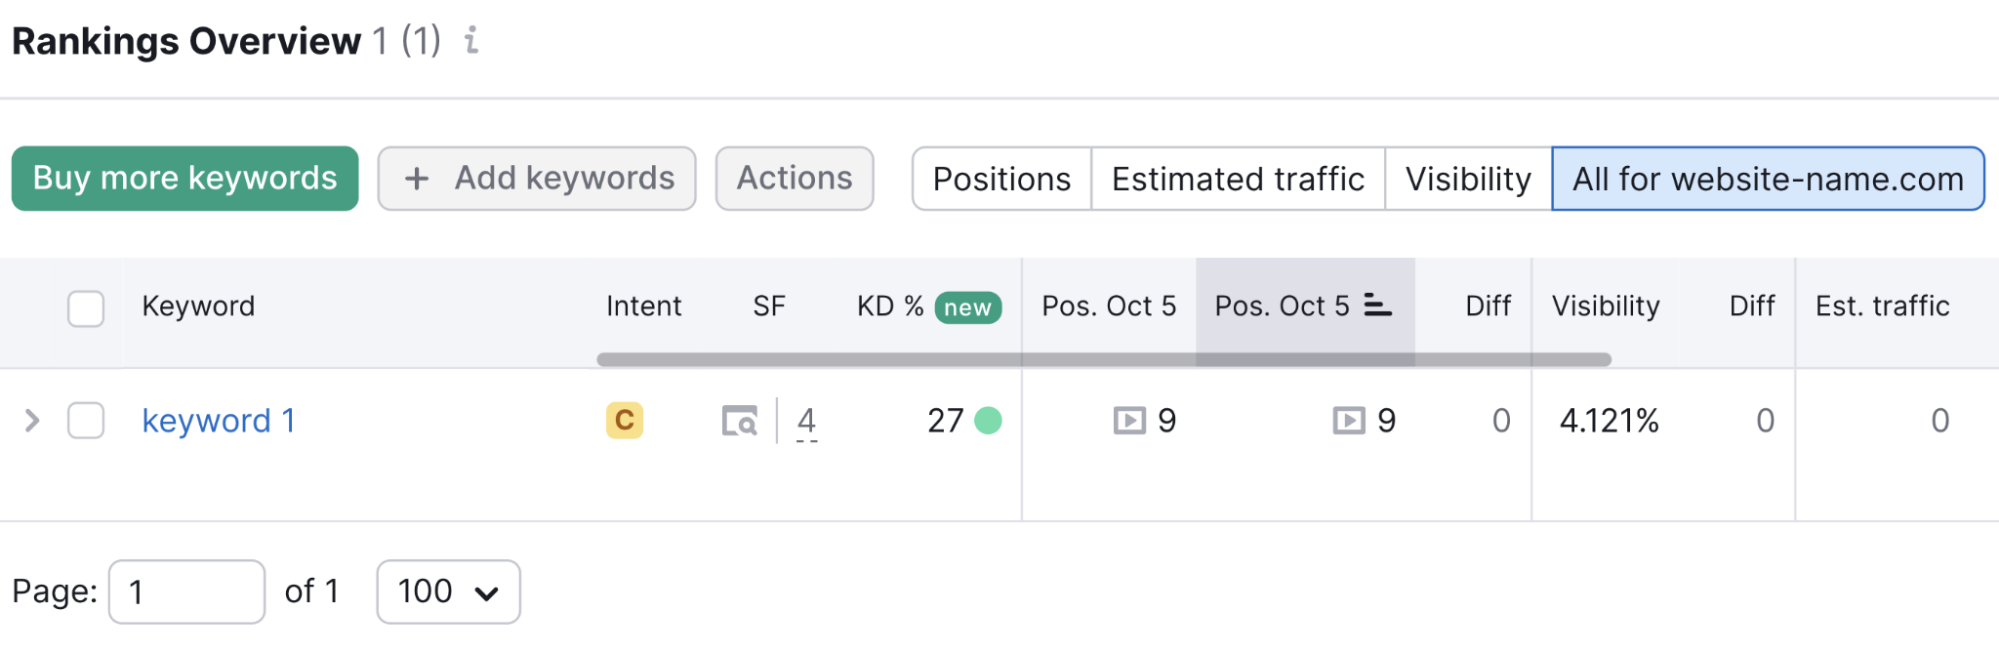The image size is (1999, 651).
Task: Click the video SERP icon under Pos. Oct 5
Action: click(x=1129, y=421)
